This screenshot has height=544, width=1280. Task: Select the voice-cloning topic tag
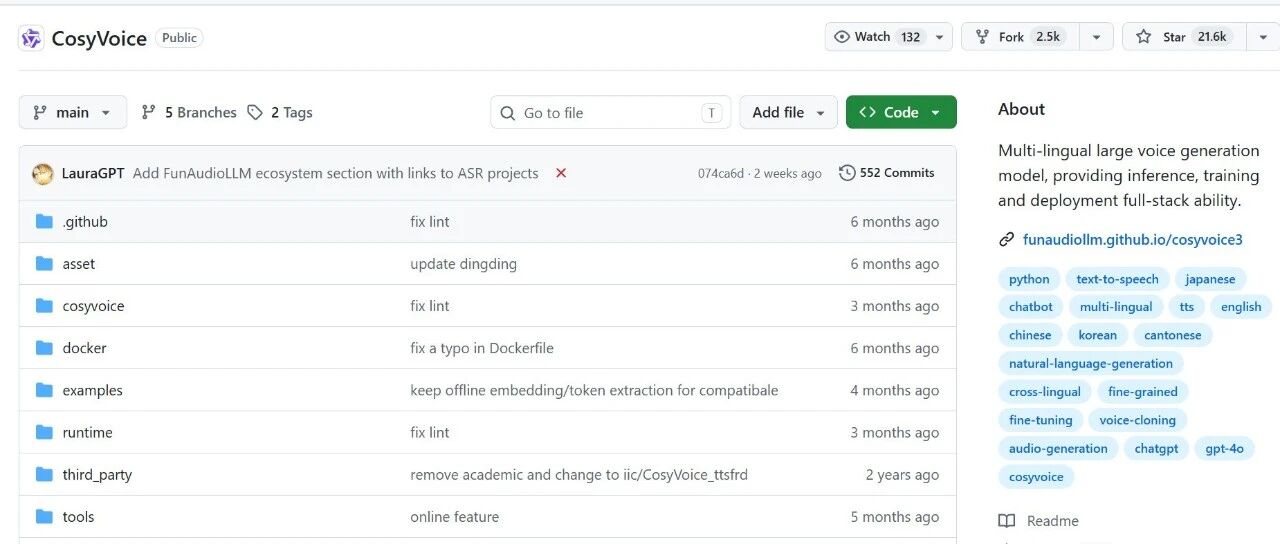(1138, 420)
